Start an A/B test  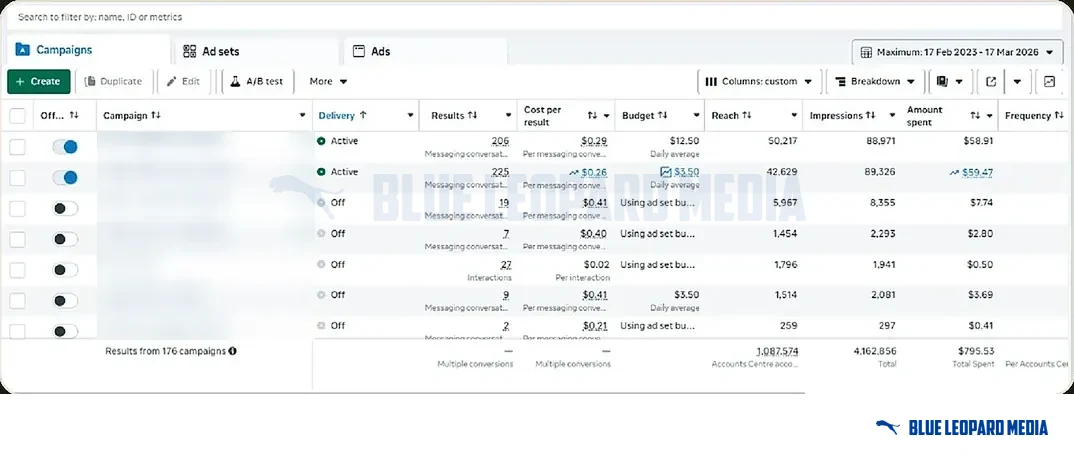click(x=257, y=82)
